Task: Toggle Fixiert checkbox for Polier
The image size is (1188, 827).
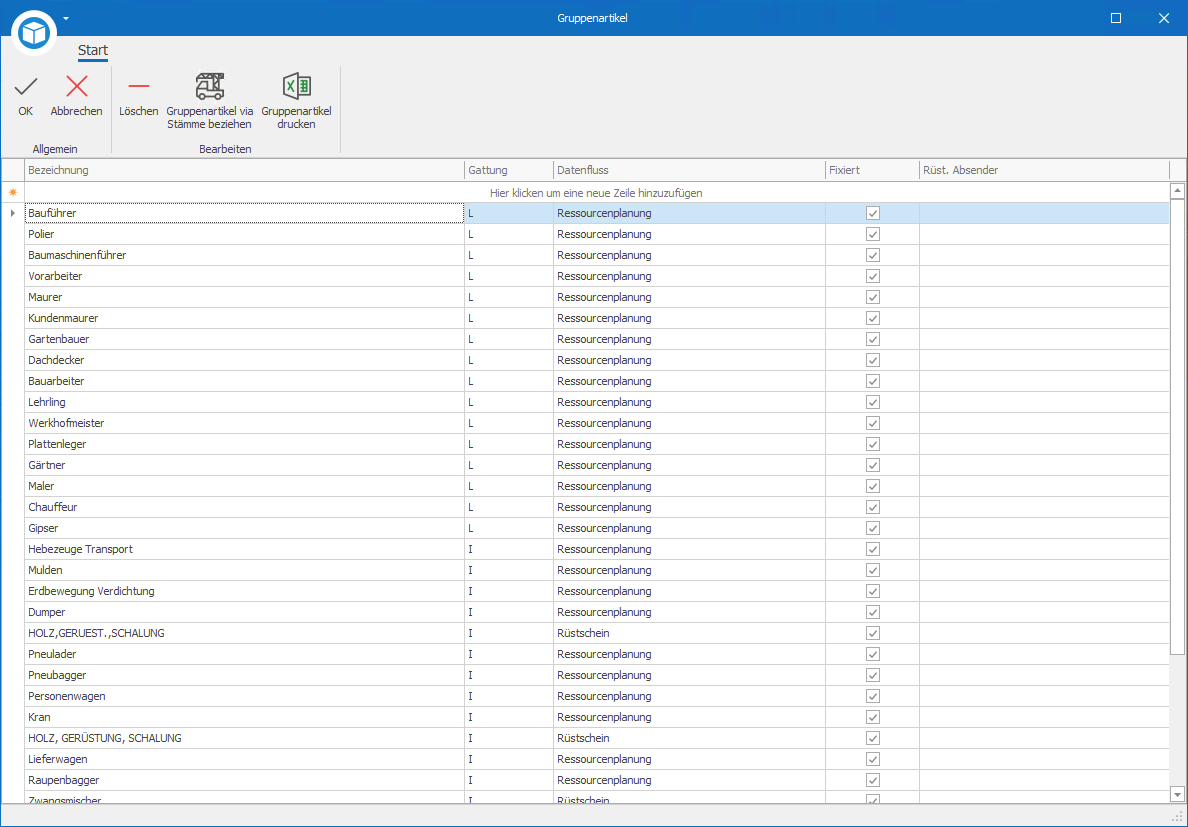Action: coord(873,235)
